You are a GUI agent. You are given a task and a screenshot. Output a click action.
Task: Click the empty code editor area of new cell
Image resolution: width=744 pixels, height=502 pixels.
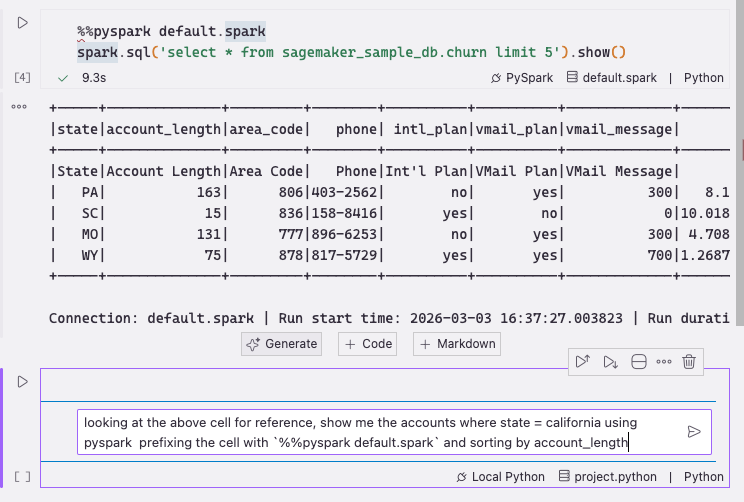[378, 385]
